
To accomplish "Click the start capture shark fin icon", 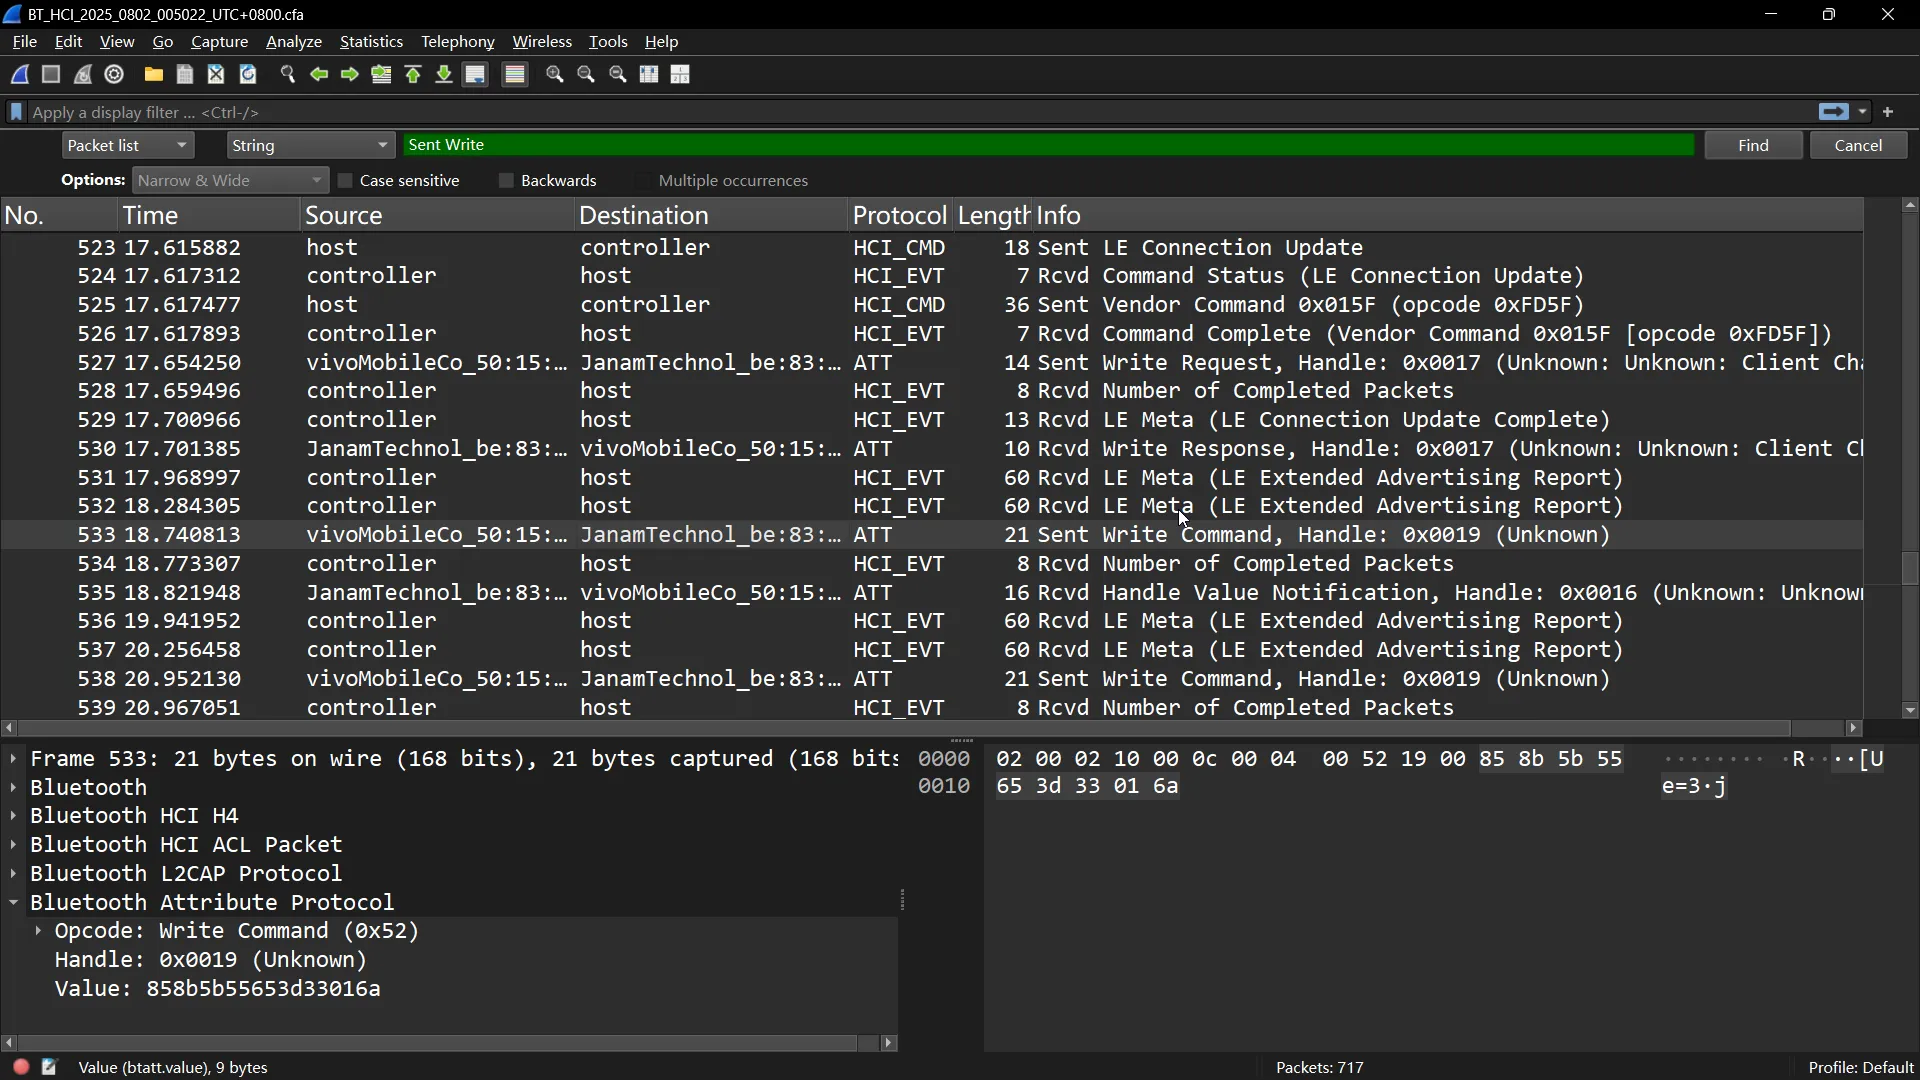I will click(x=20, y=75).
